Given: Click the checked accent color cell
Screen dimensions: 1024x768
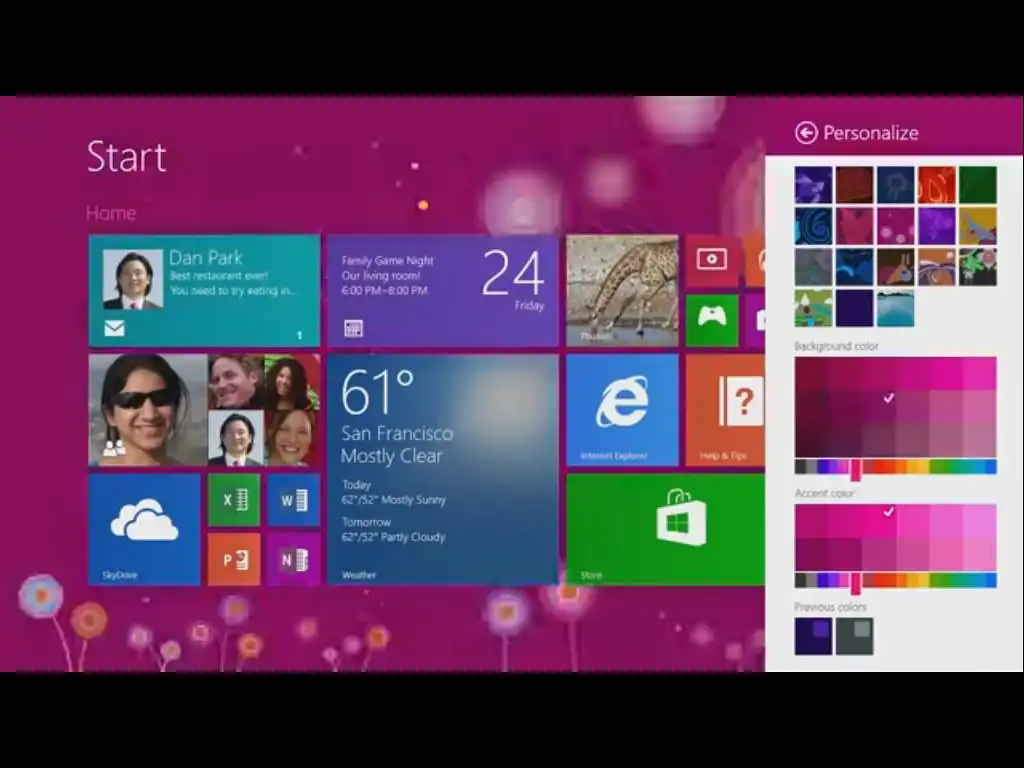Looking at the screenshot, I should pos(879,520).
